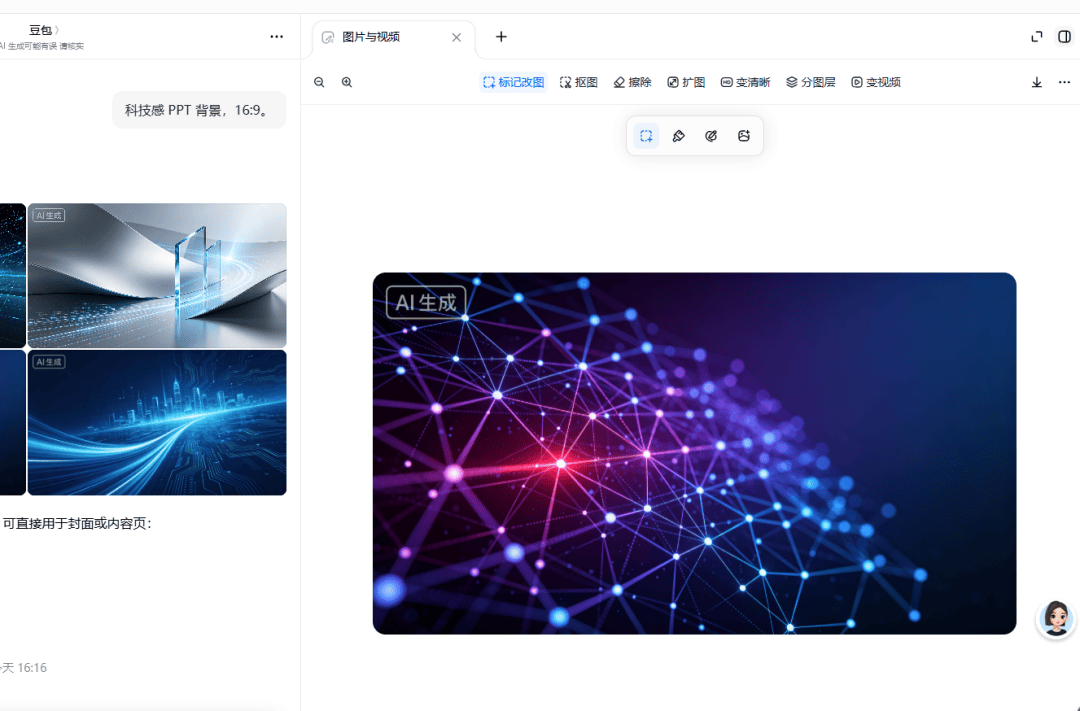Open the image toolbar more options menu

(x=1064, y=82)
